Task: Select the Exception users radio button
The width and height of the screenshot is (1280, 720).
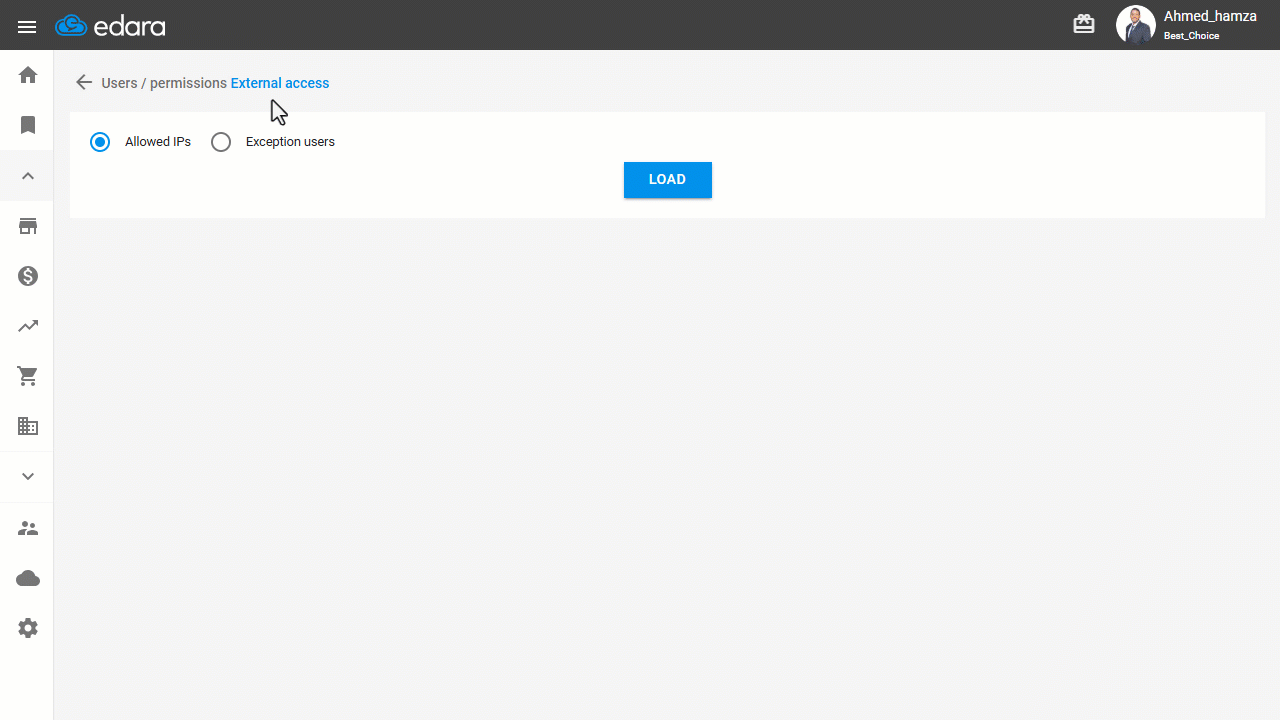Action: click(221, 142)
